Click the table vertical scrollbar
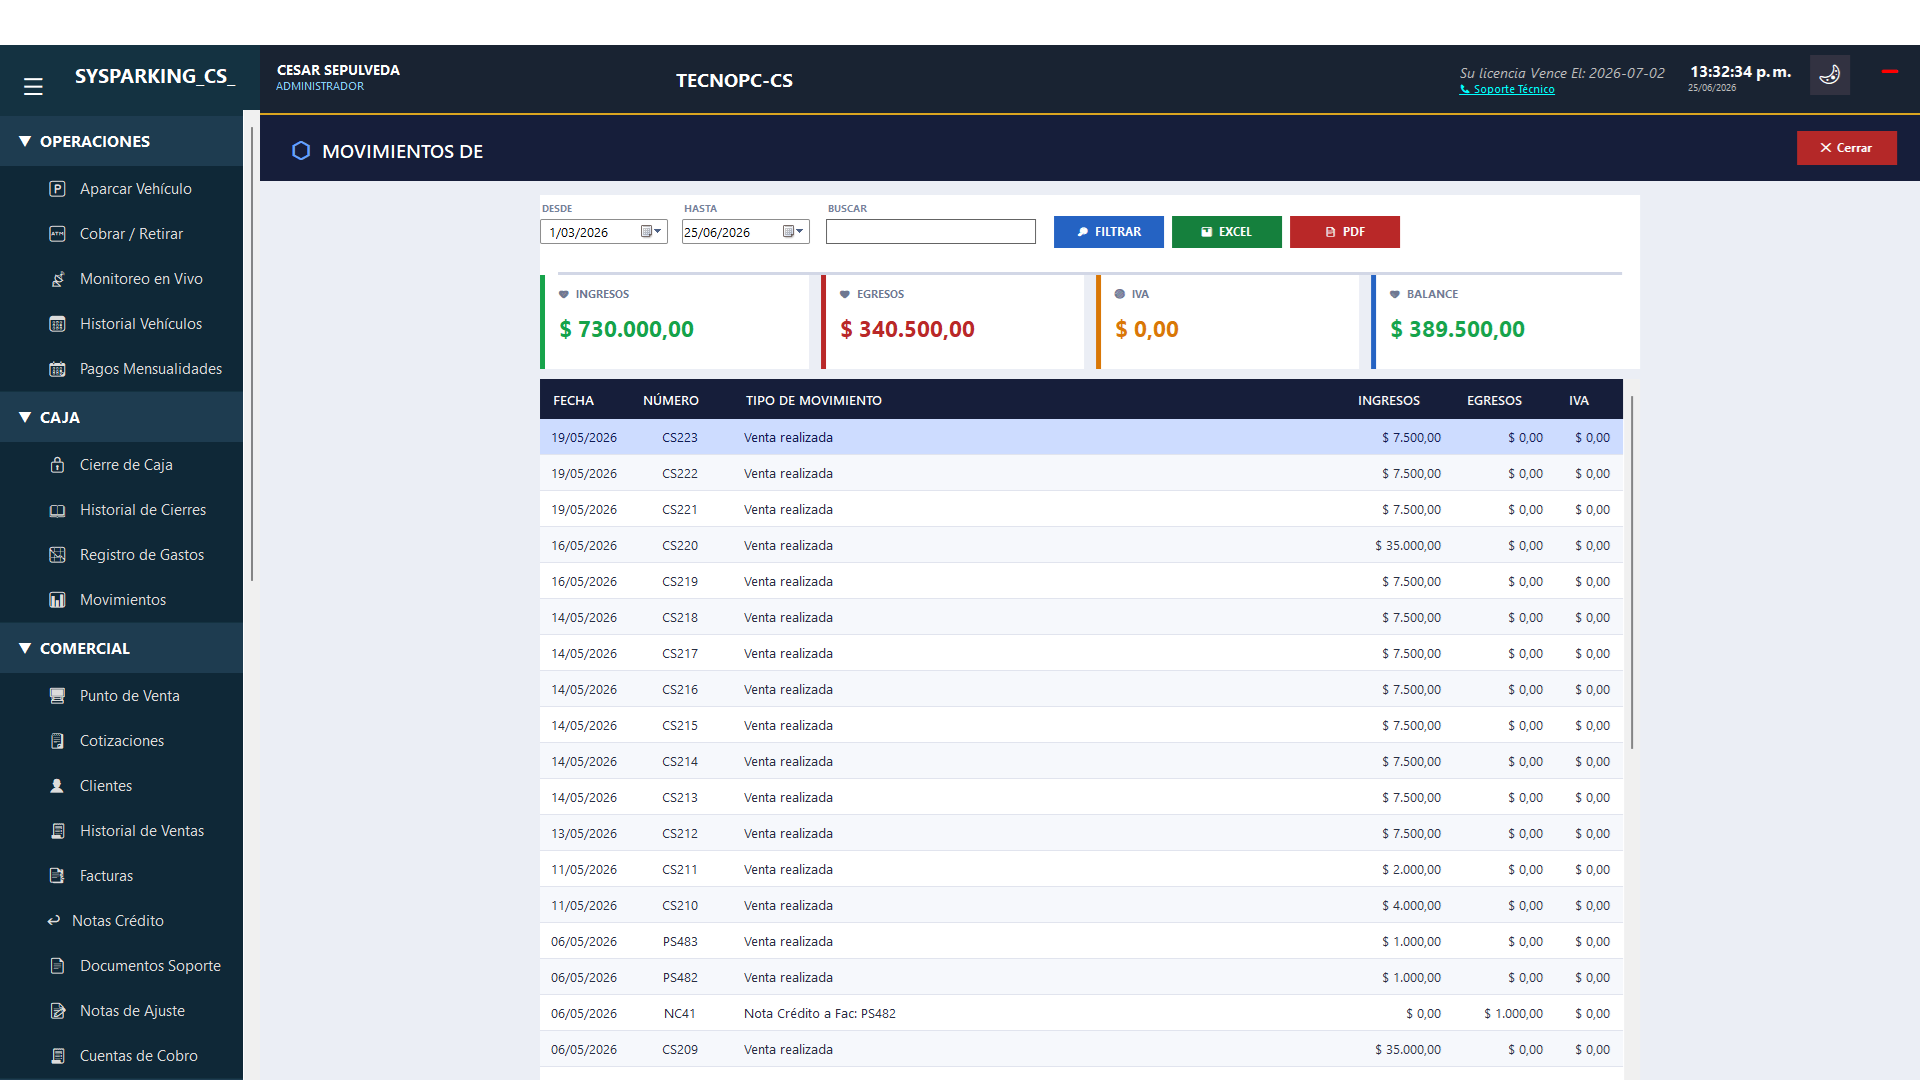The width and height of the screenshot is (1920, 1080). pos(1631,572)
